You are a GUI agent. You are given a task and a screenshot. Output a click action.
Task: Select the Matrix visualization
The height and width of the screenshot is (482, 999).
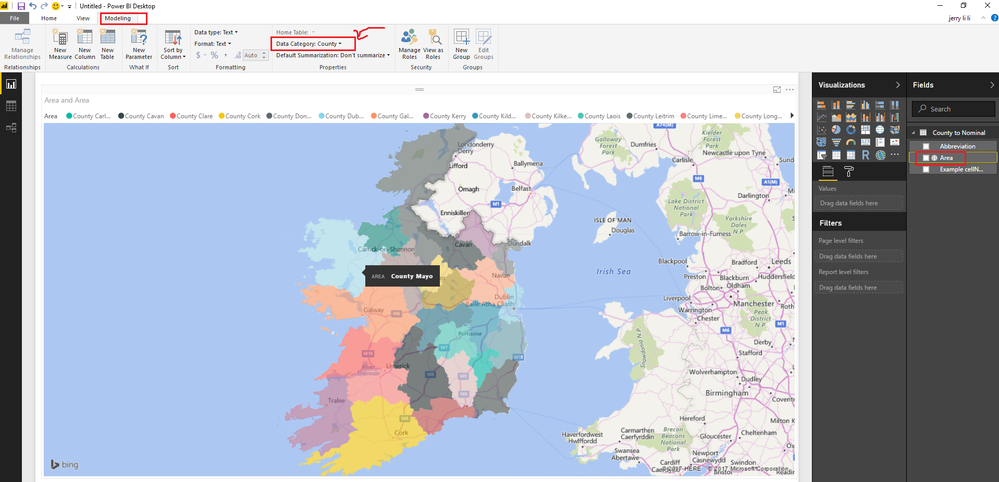(851, 154)
